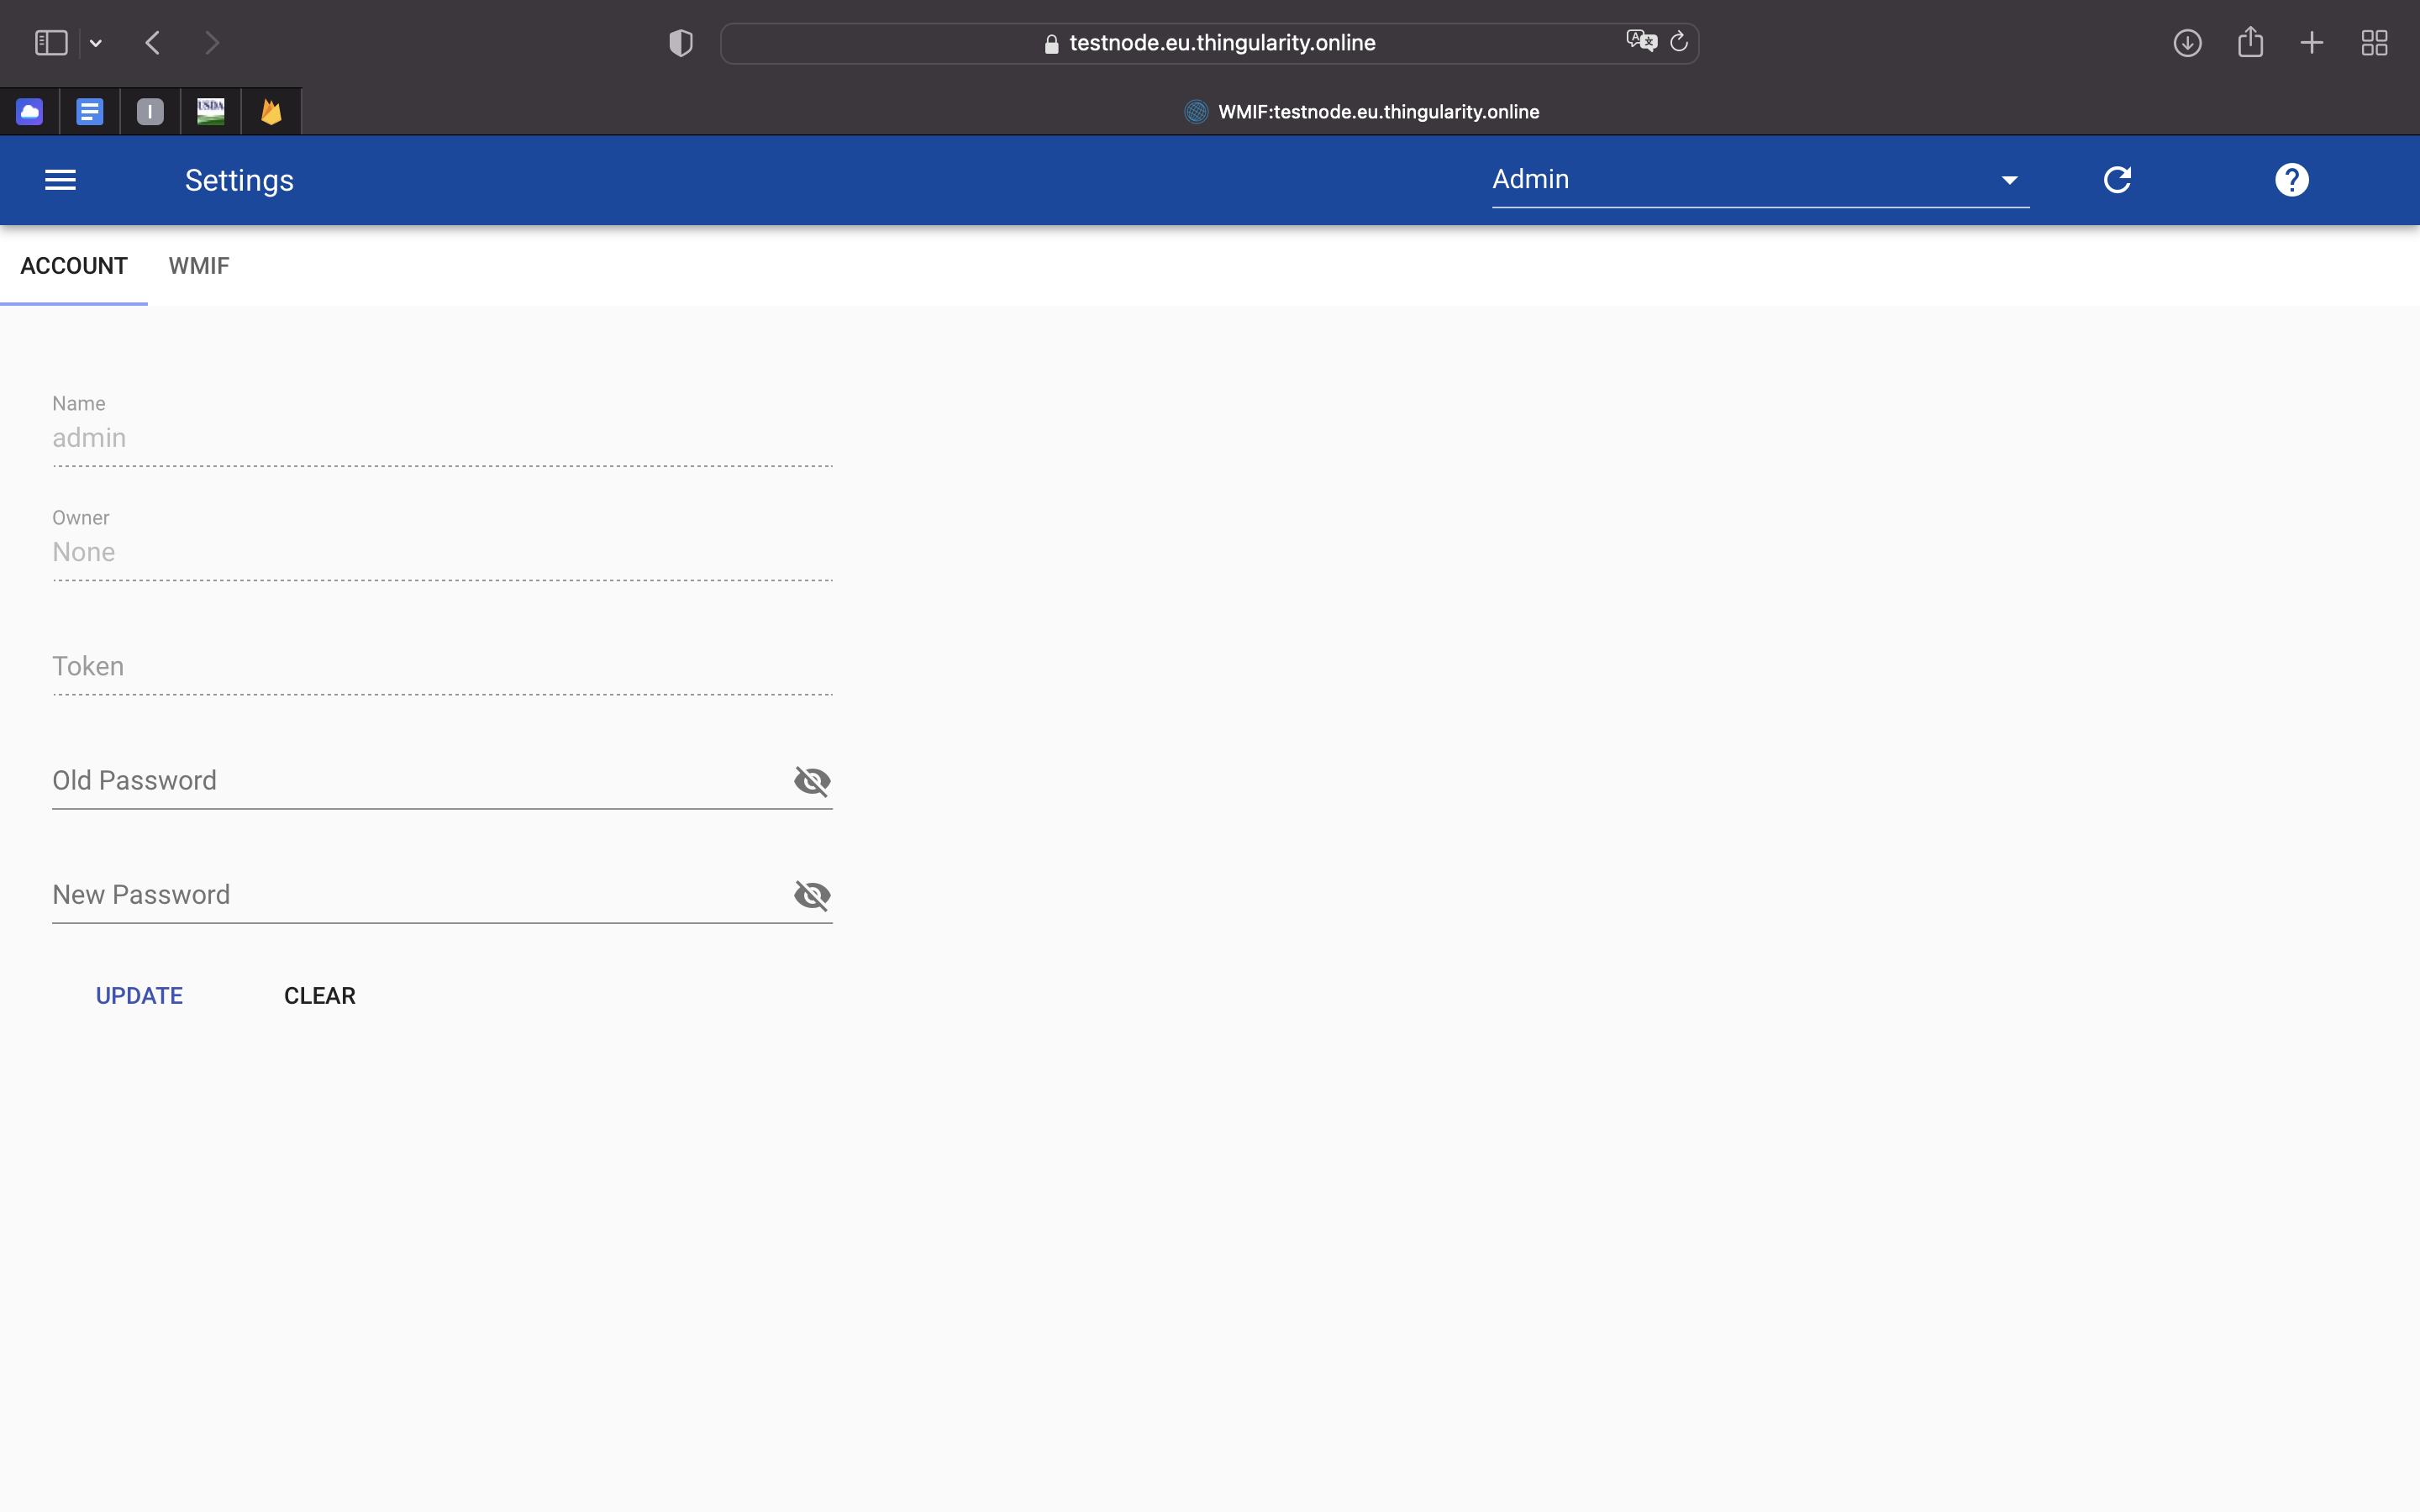Switch to the WMIF tab
The width and height of the screenshot is (2420, 1512).
point(199,266)
